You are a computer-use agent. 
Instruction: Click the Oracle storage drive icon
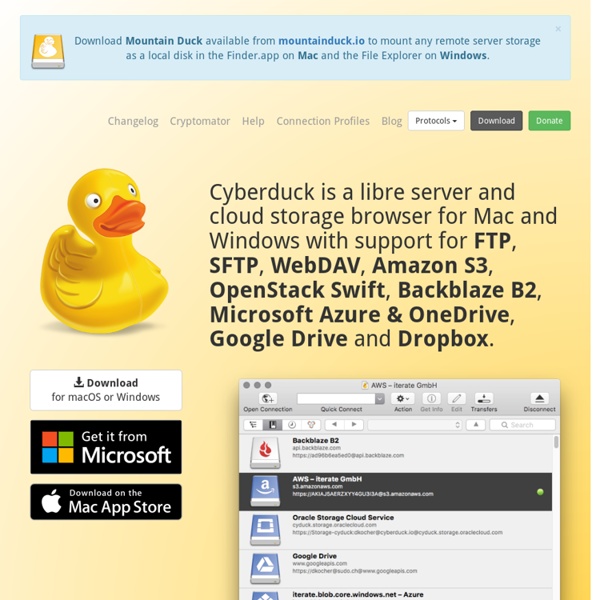click(x=265, y=530)
